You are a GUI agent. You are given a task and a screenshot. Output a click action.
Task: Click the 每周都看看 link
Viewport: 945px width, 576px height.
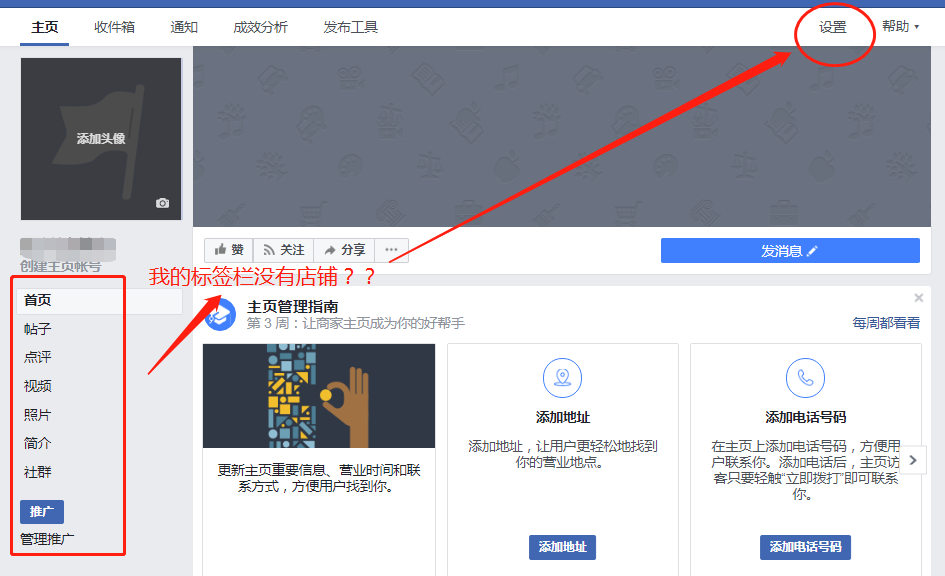coord(885,323)
